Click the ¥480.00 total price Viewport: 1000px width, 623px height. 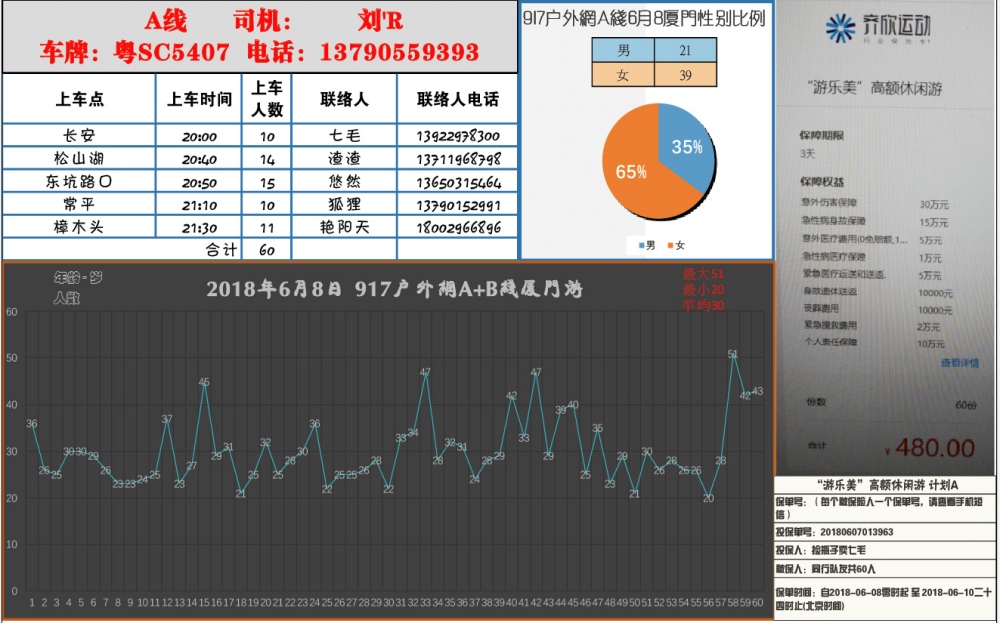click(933, 447)
